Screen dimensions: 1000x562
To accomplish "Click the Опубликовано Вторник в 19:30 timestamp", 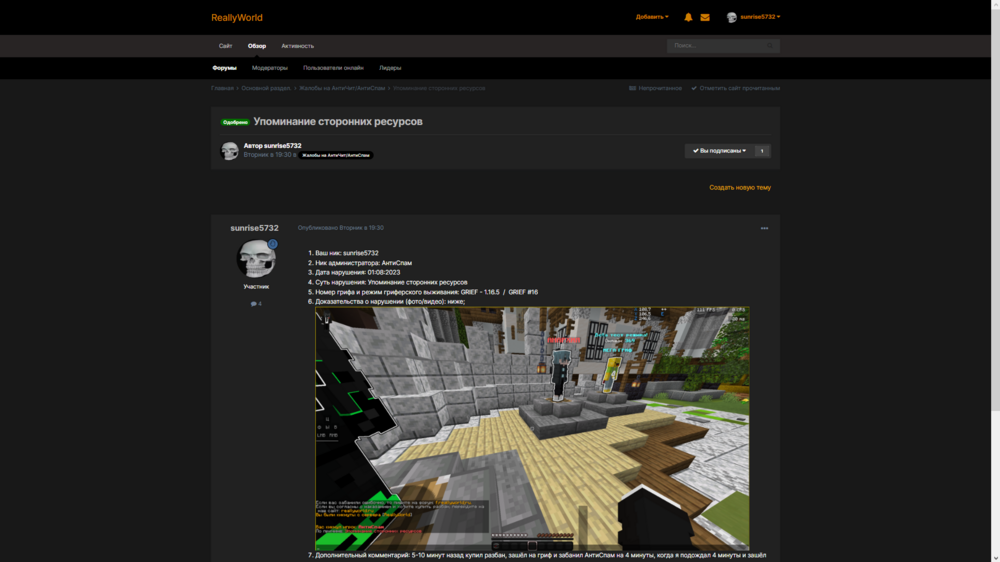I will (341, 228).
